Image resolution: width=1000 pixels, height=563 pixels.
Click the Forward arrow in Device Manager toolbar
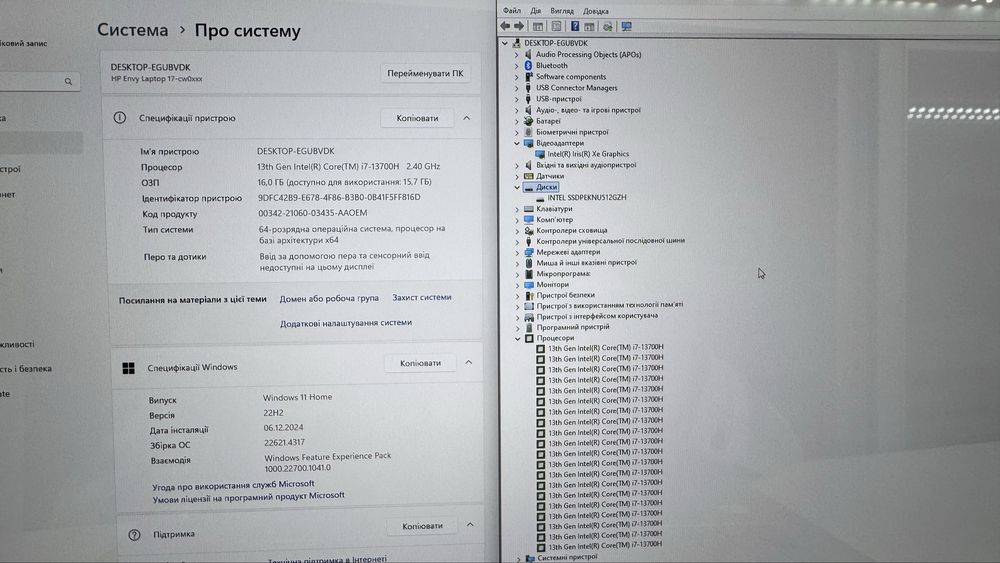click(x=519, y=26)
